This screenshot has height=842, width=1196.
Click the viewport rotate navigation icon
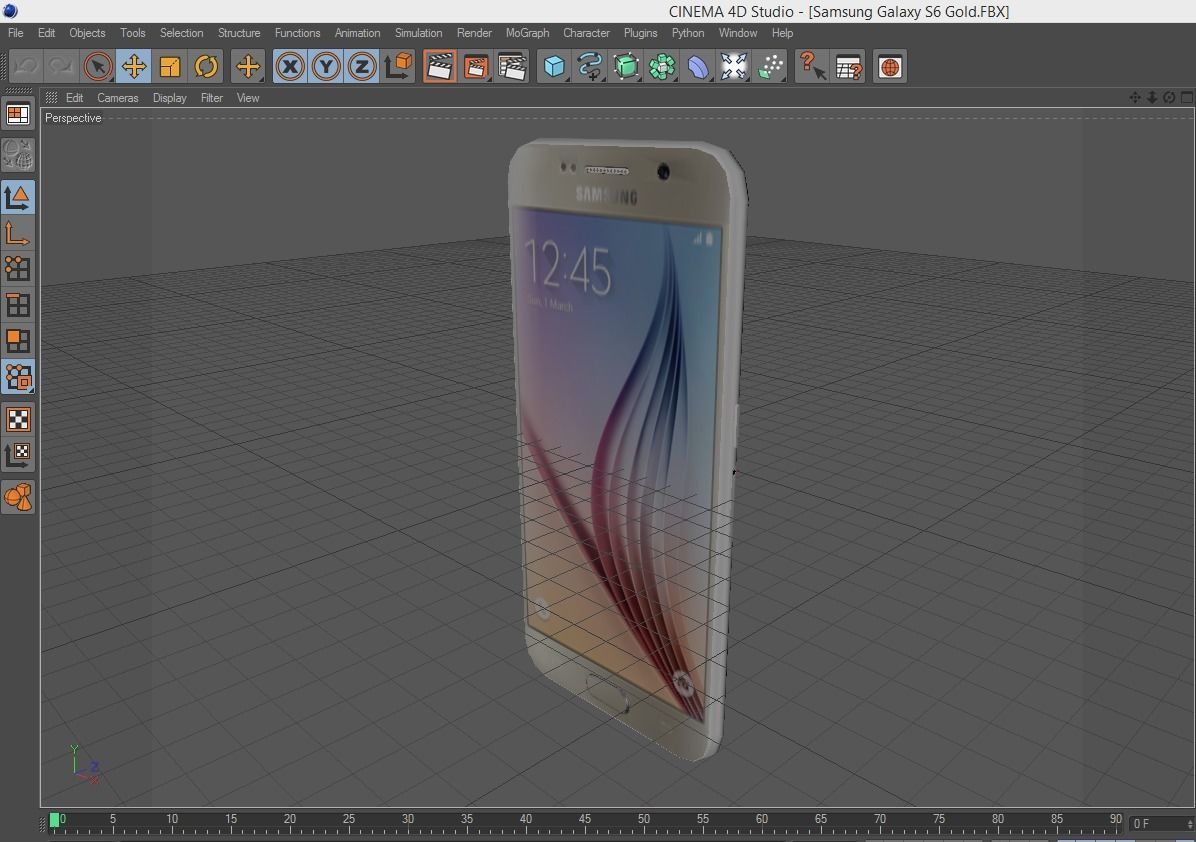[x=1169, y=97]
